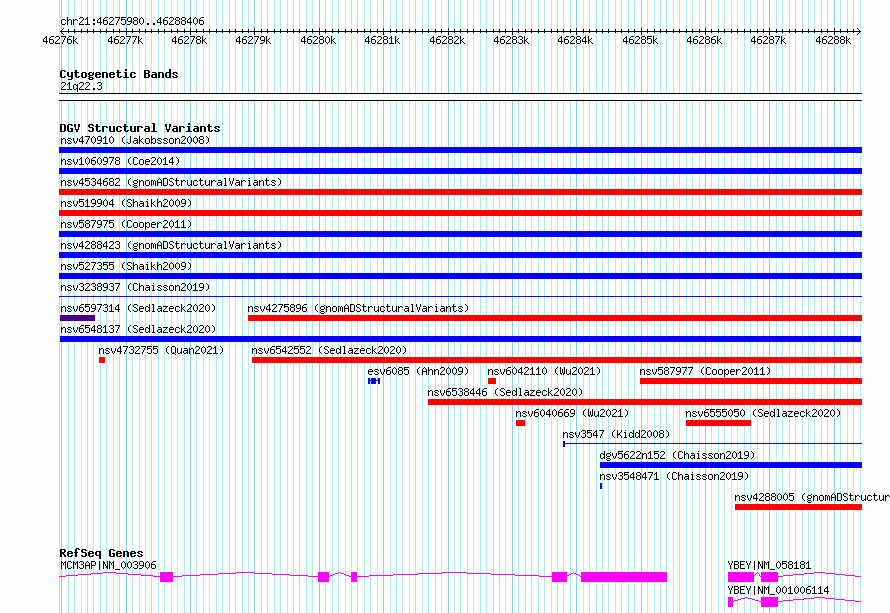Click the small red nsv4732755 (Quan2021) marker

point(102,360)
